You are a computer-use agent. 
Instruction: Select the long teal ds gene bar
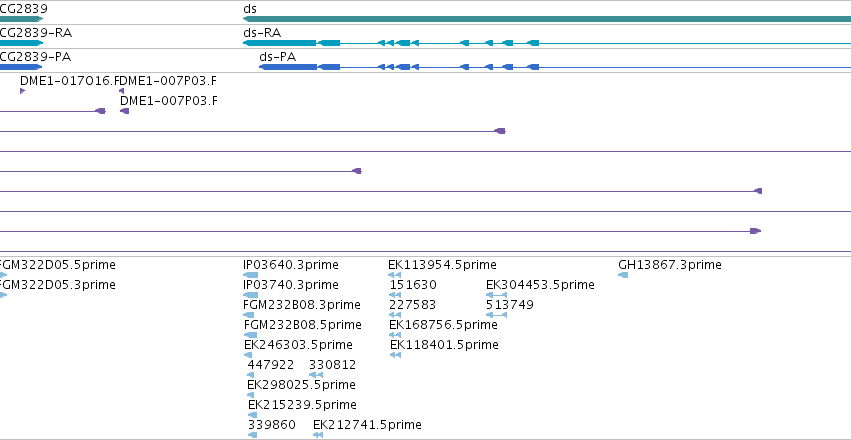547,19
